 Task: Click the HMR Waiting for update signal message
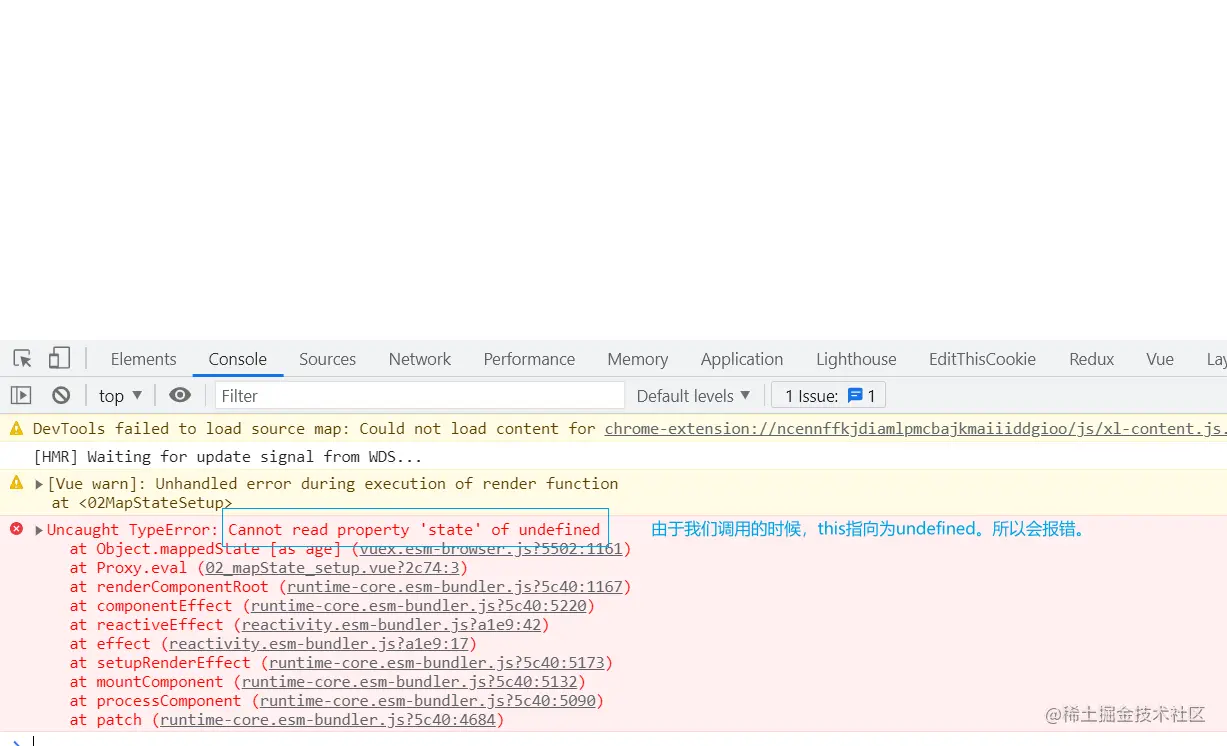click(x=228, y=457)
